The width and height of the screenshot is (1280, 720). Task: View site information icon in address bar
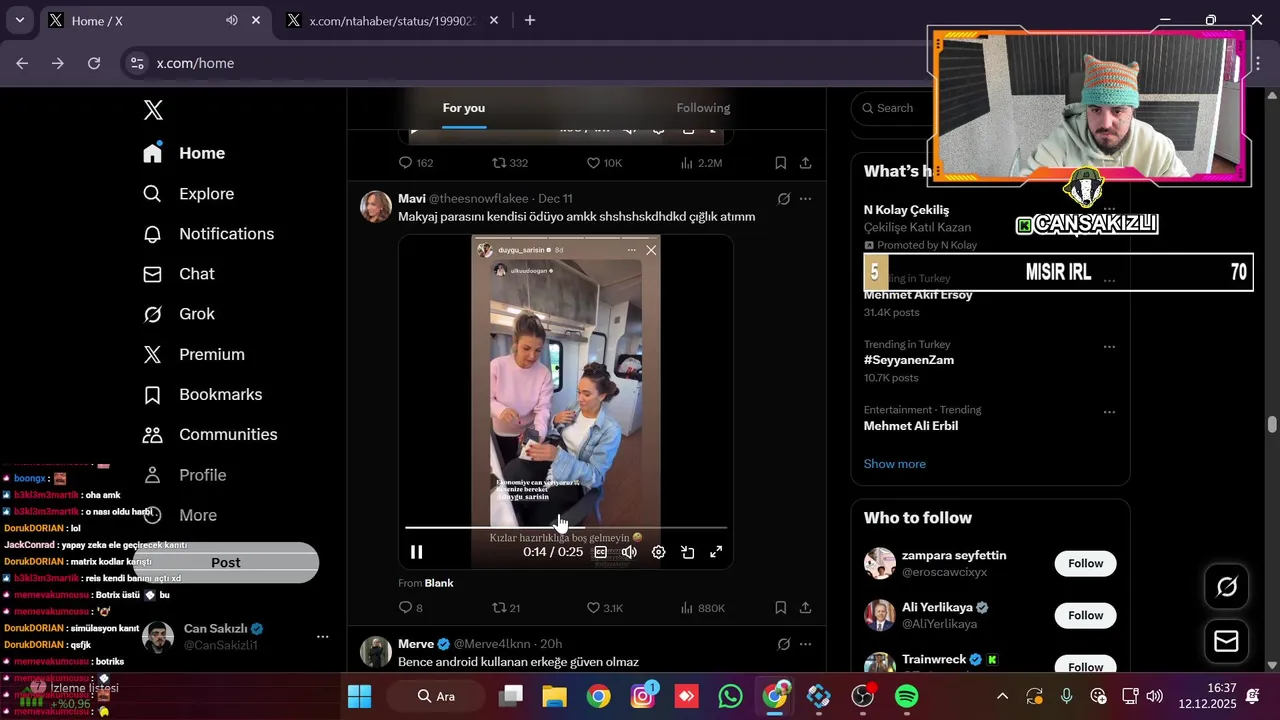click(137, 63)
